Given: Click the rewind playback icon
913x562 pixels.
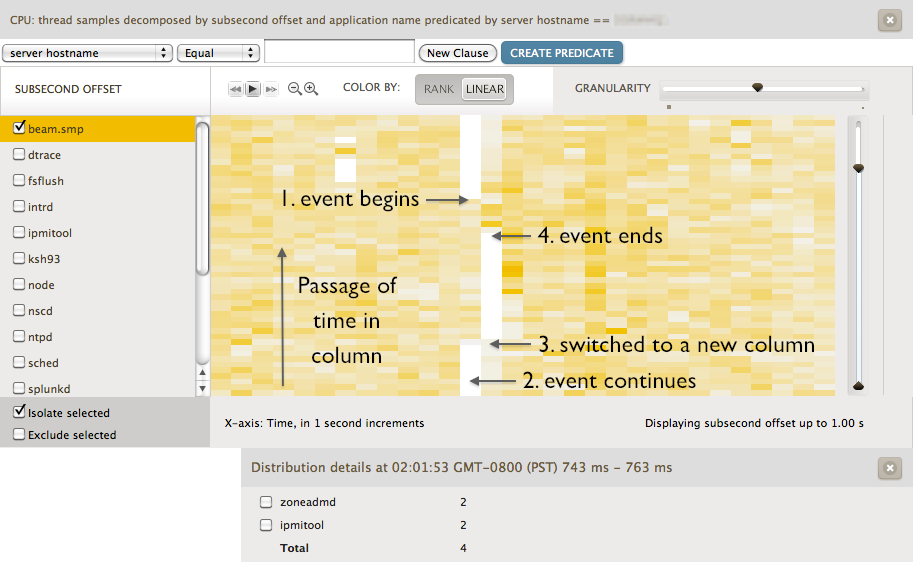Looking at the screenshot, I should coord(236,89).
